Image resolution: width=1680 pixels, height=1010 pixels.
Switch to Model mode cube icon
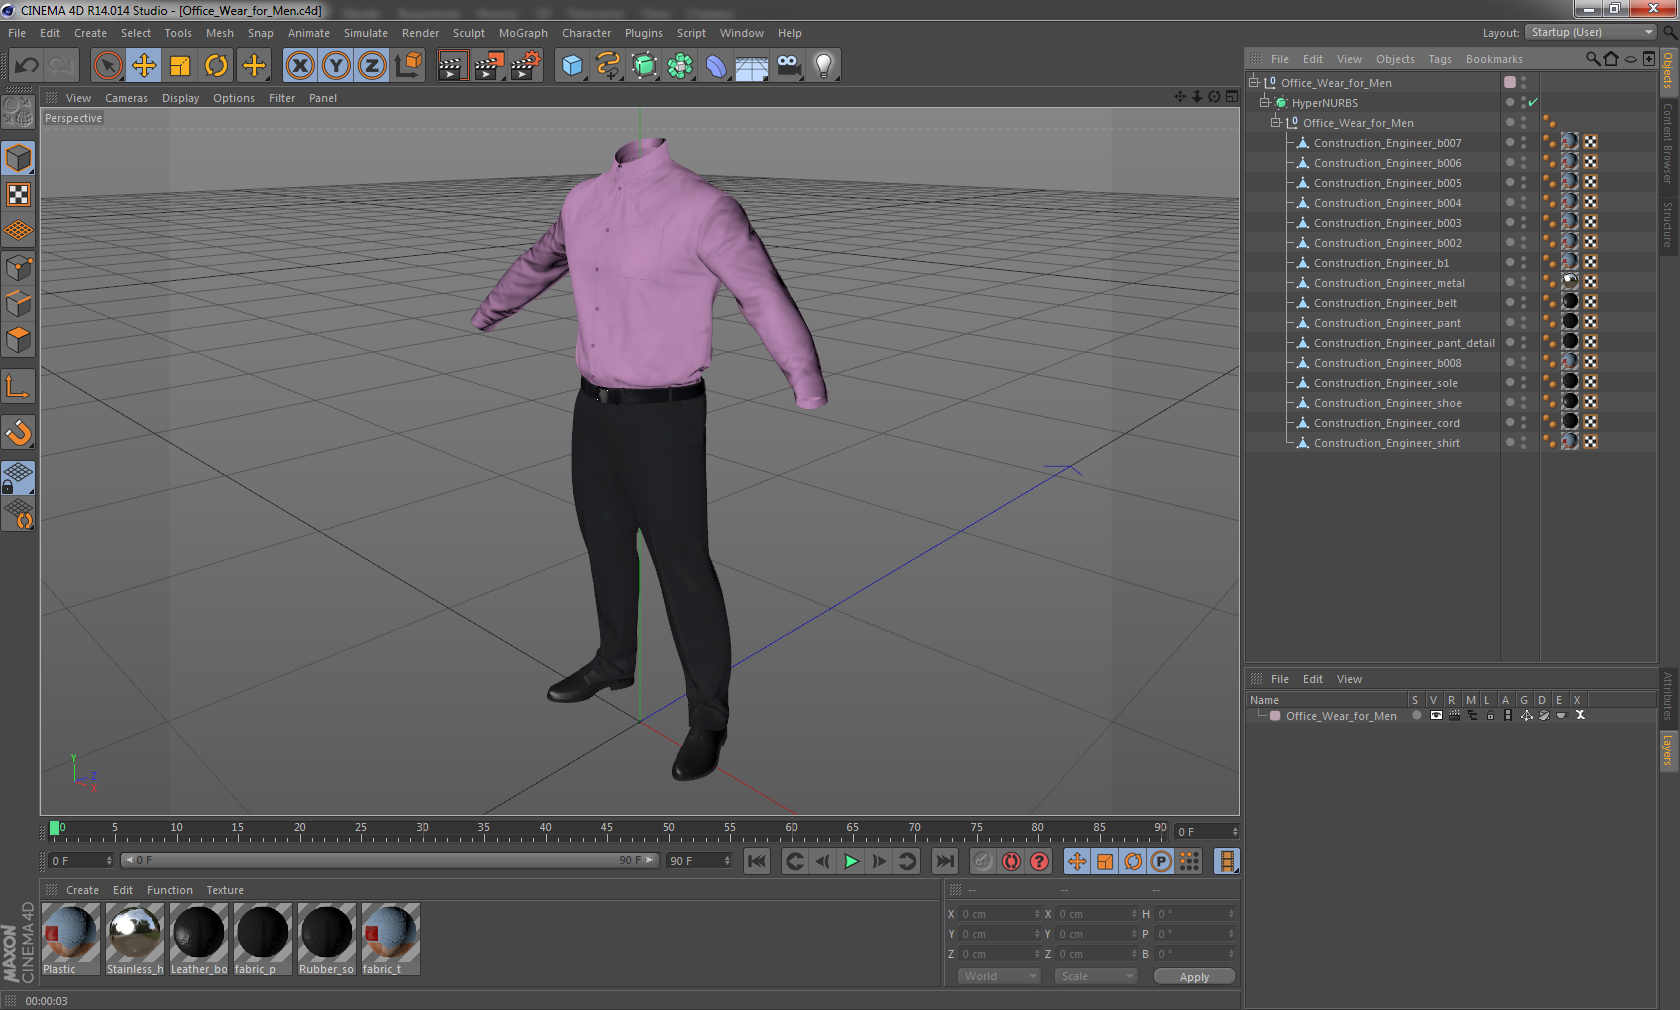pos(18,159)
